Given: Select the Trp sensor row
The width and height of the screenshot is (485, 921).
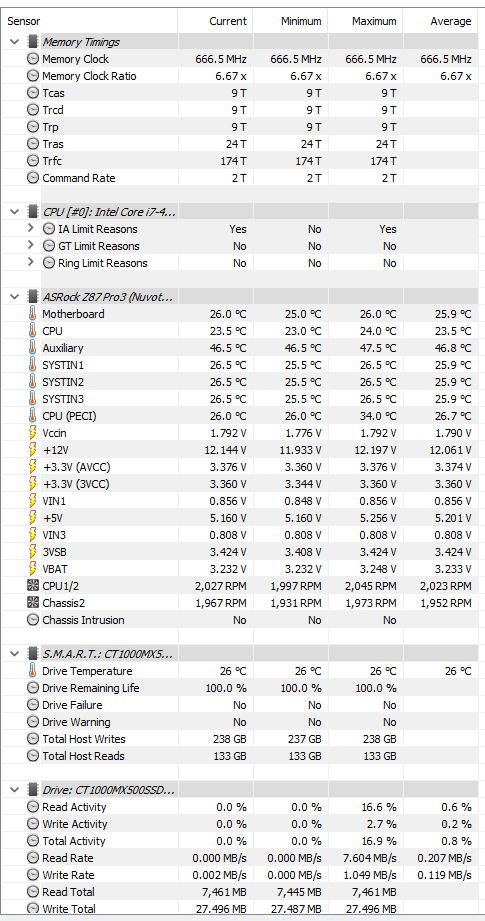Looking at the screenshot, I should click(242, 127).
